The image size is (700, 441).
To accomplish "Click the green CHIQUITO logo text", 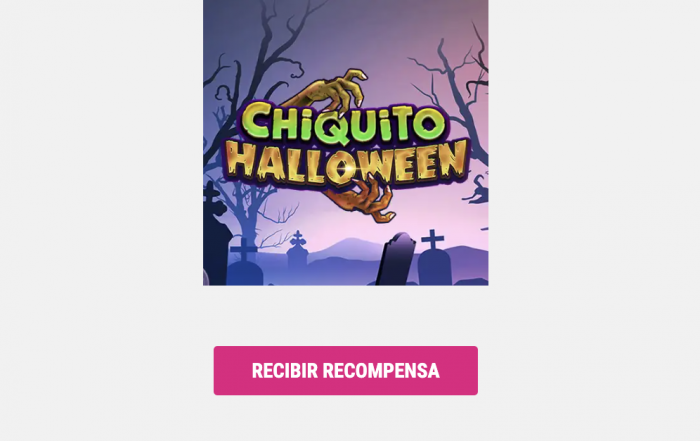I will pyautogui.click(x=343, y=123).
